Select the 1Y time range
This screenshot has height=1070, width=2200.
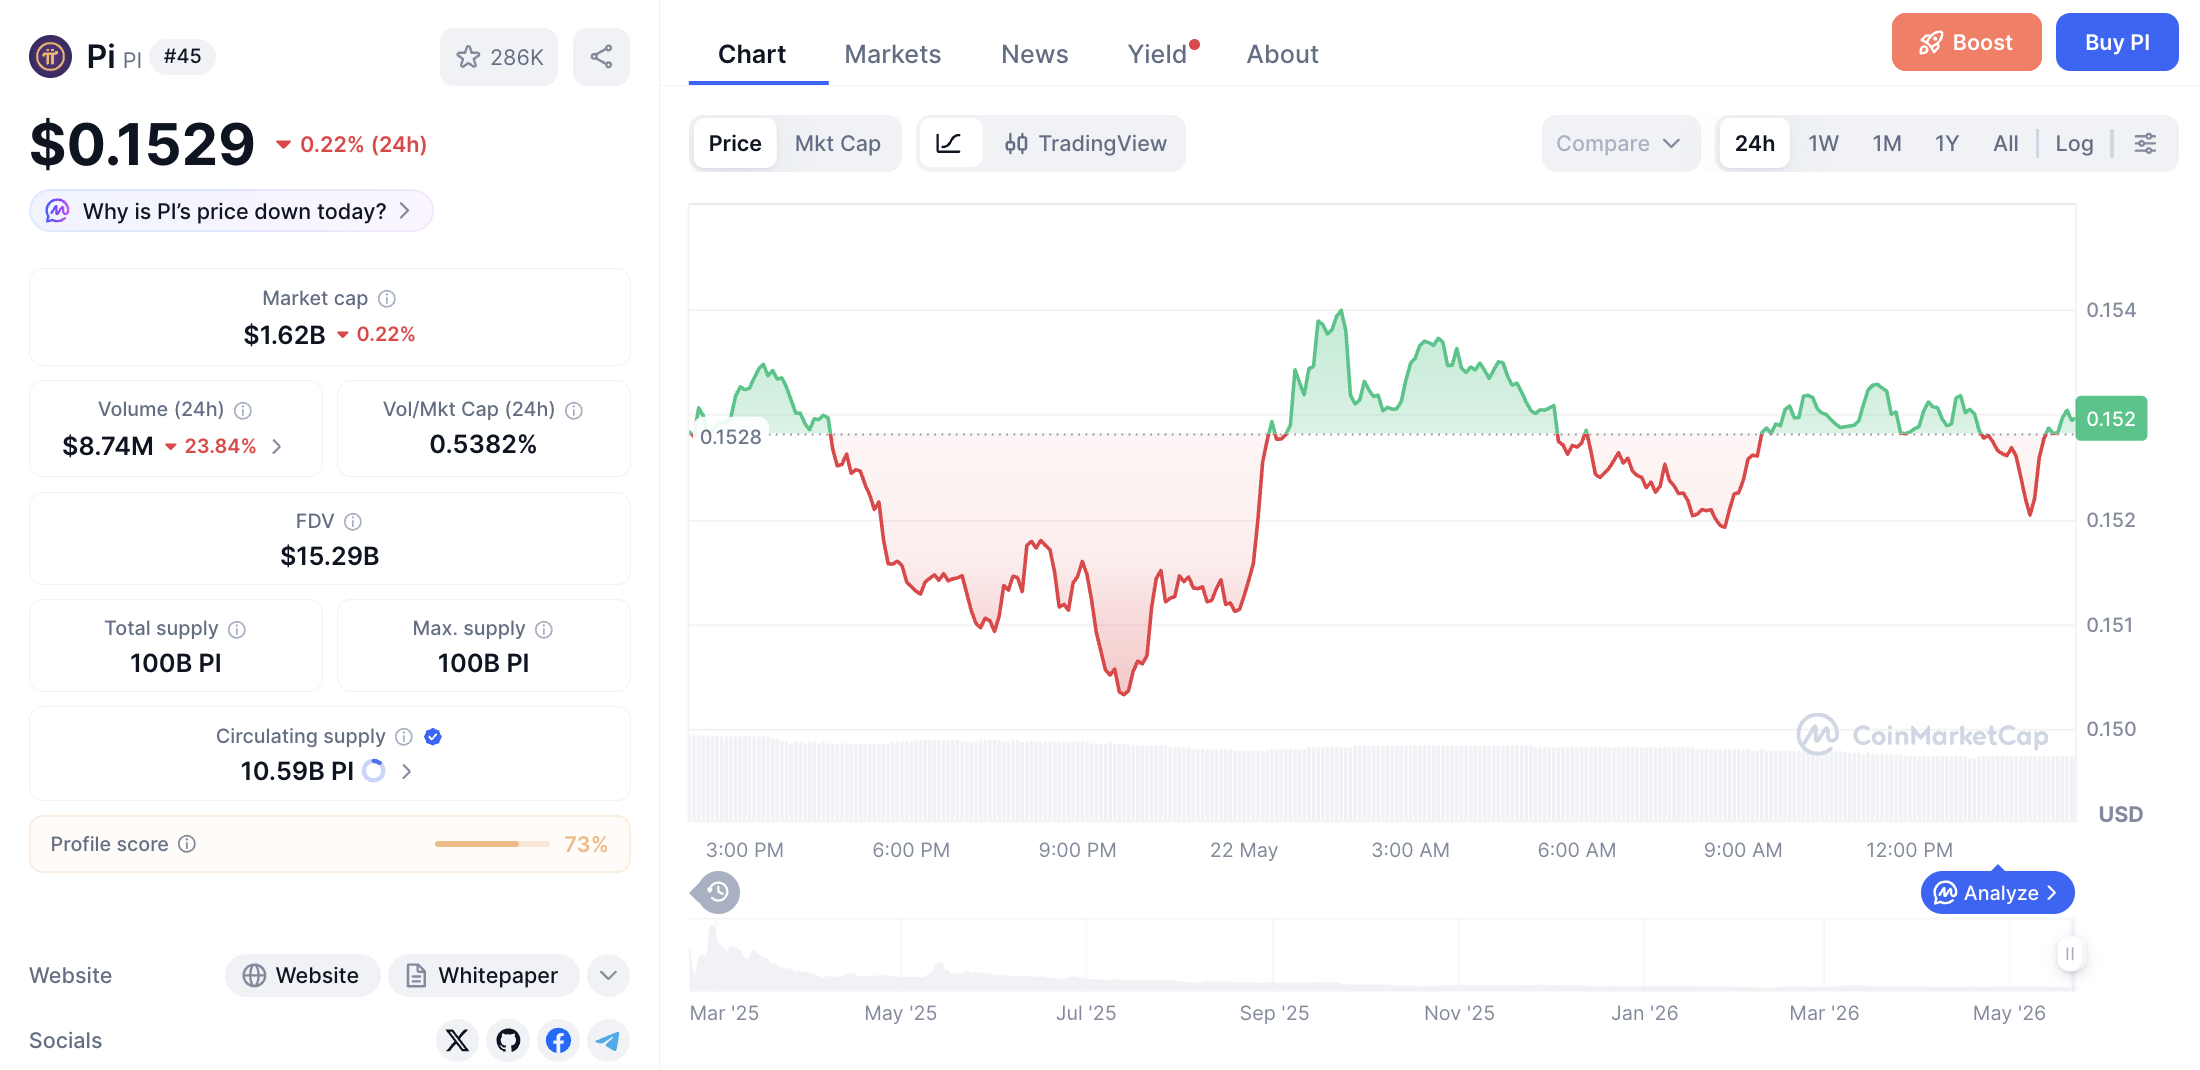point(1946,144)
